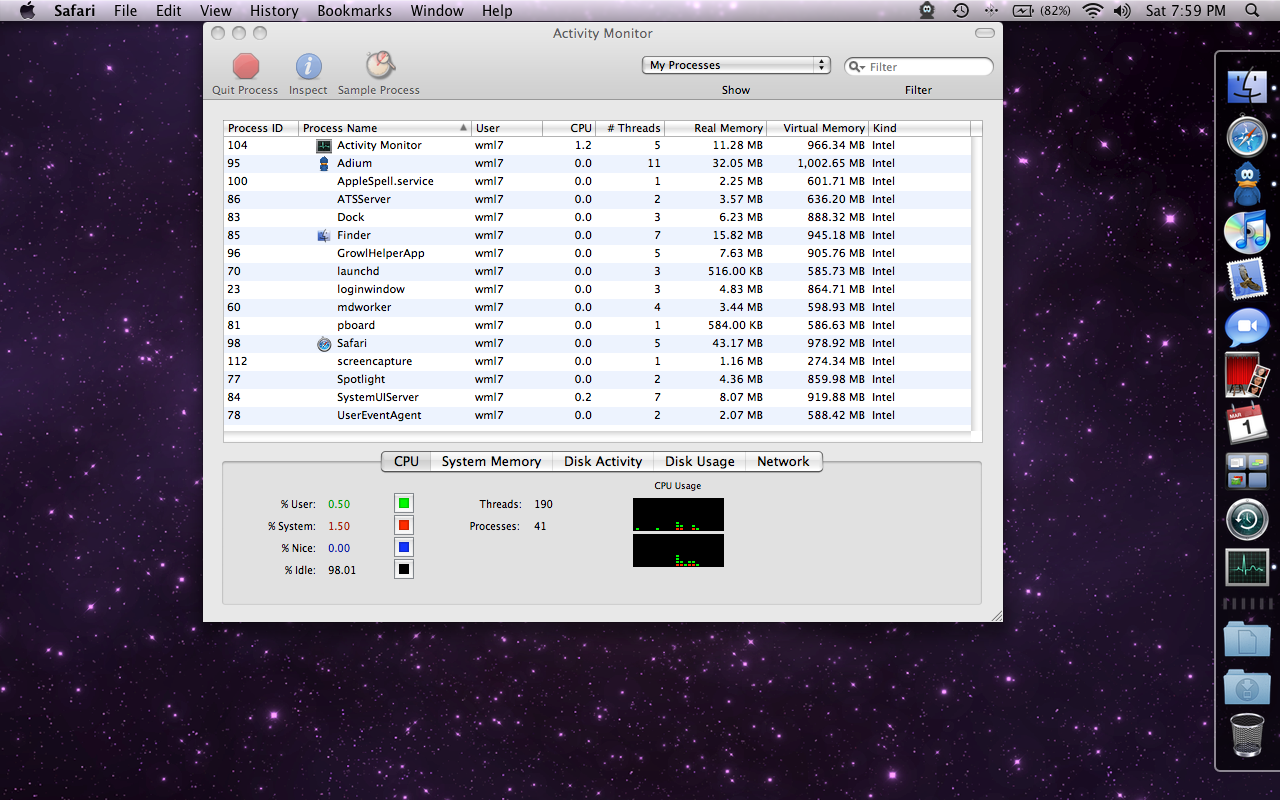The width and height of the screenshot is (1280, 800).
Task: Select the UserEventAgent process
Action: pos(597,415)
